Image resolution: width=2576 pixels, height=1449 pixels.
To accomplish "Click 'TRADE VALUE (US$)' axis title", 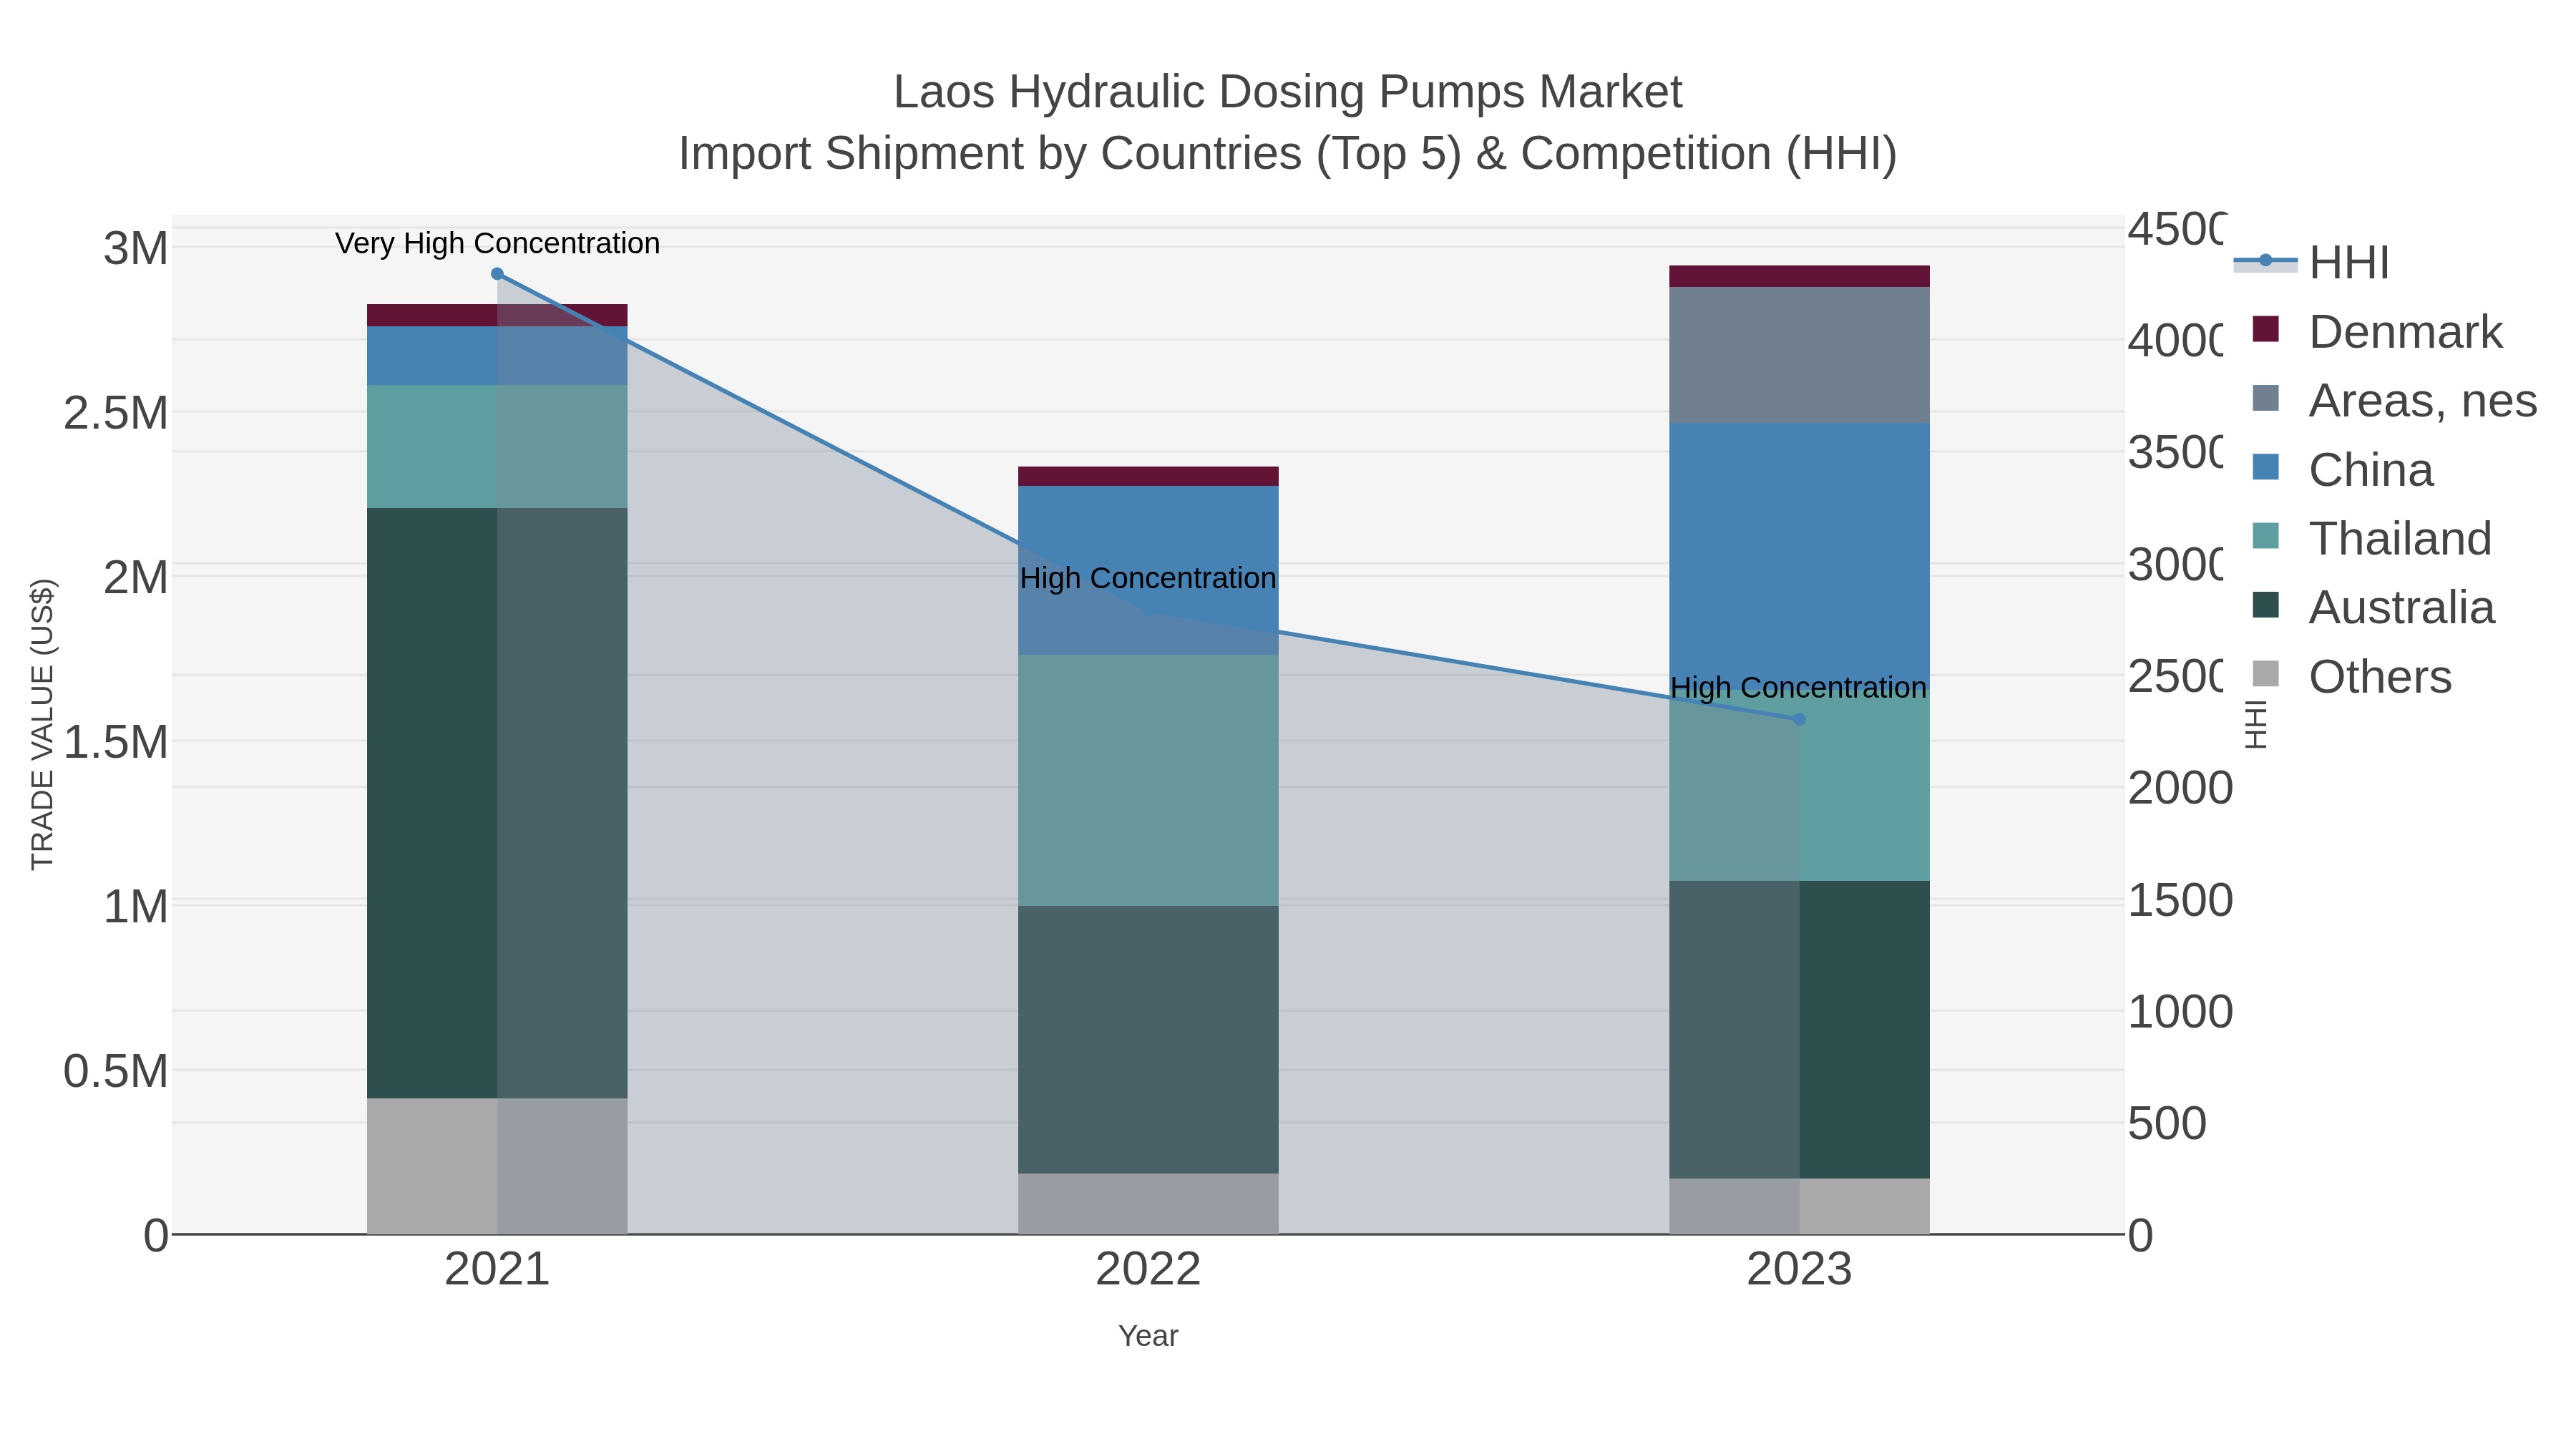I will [42, 724].
